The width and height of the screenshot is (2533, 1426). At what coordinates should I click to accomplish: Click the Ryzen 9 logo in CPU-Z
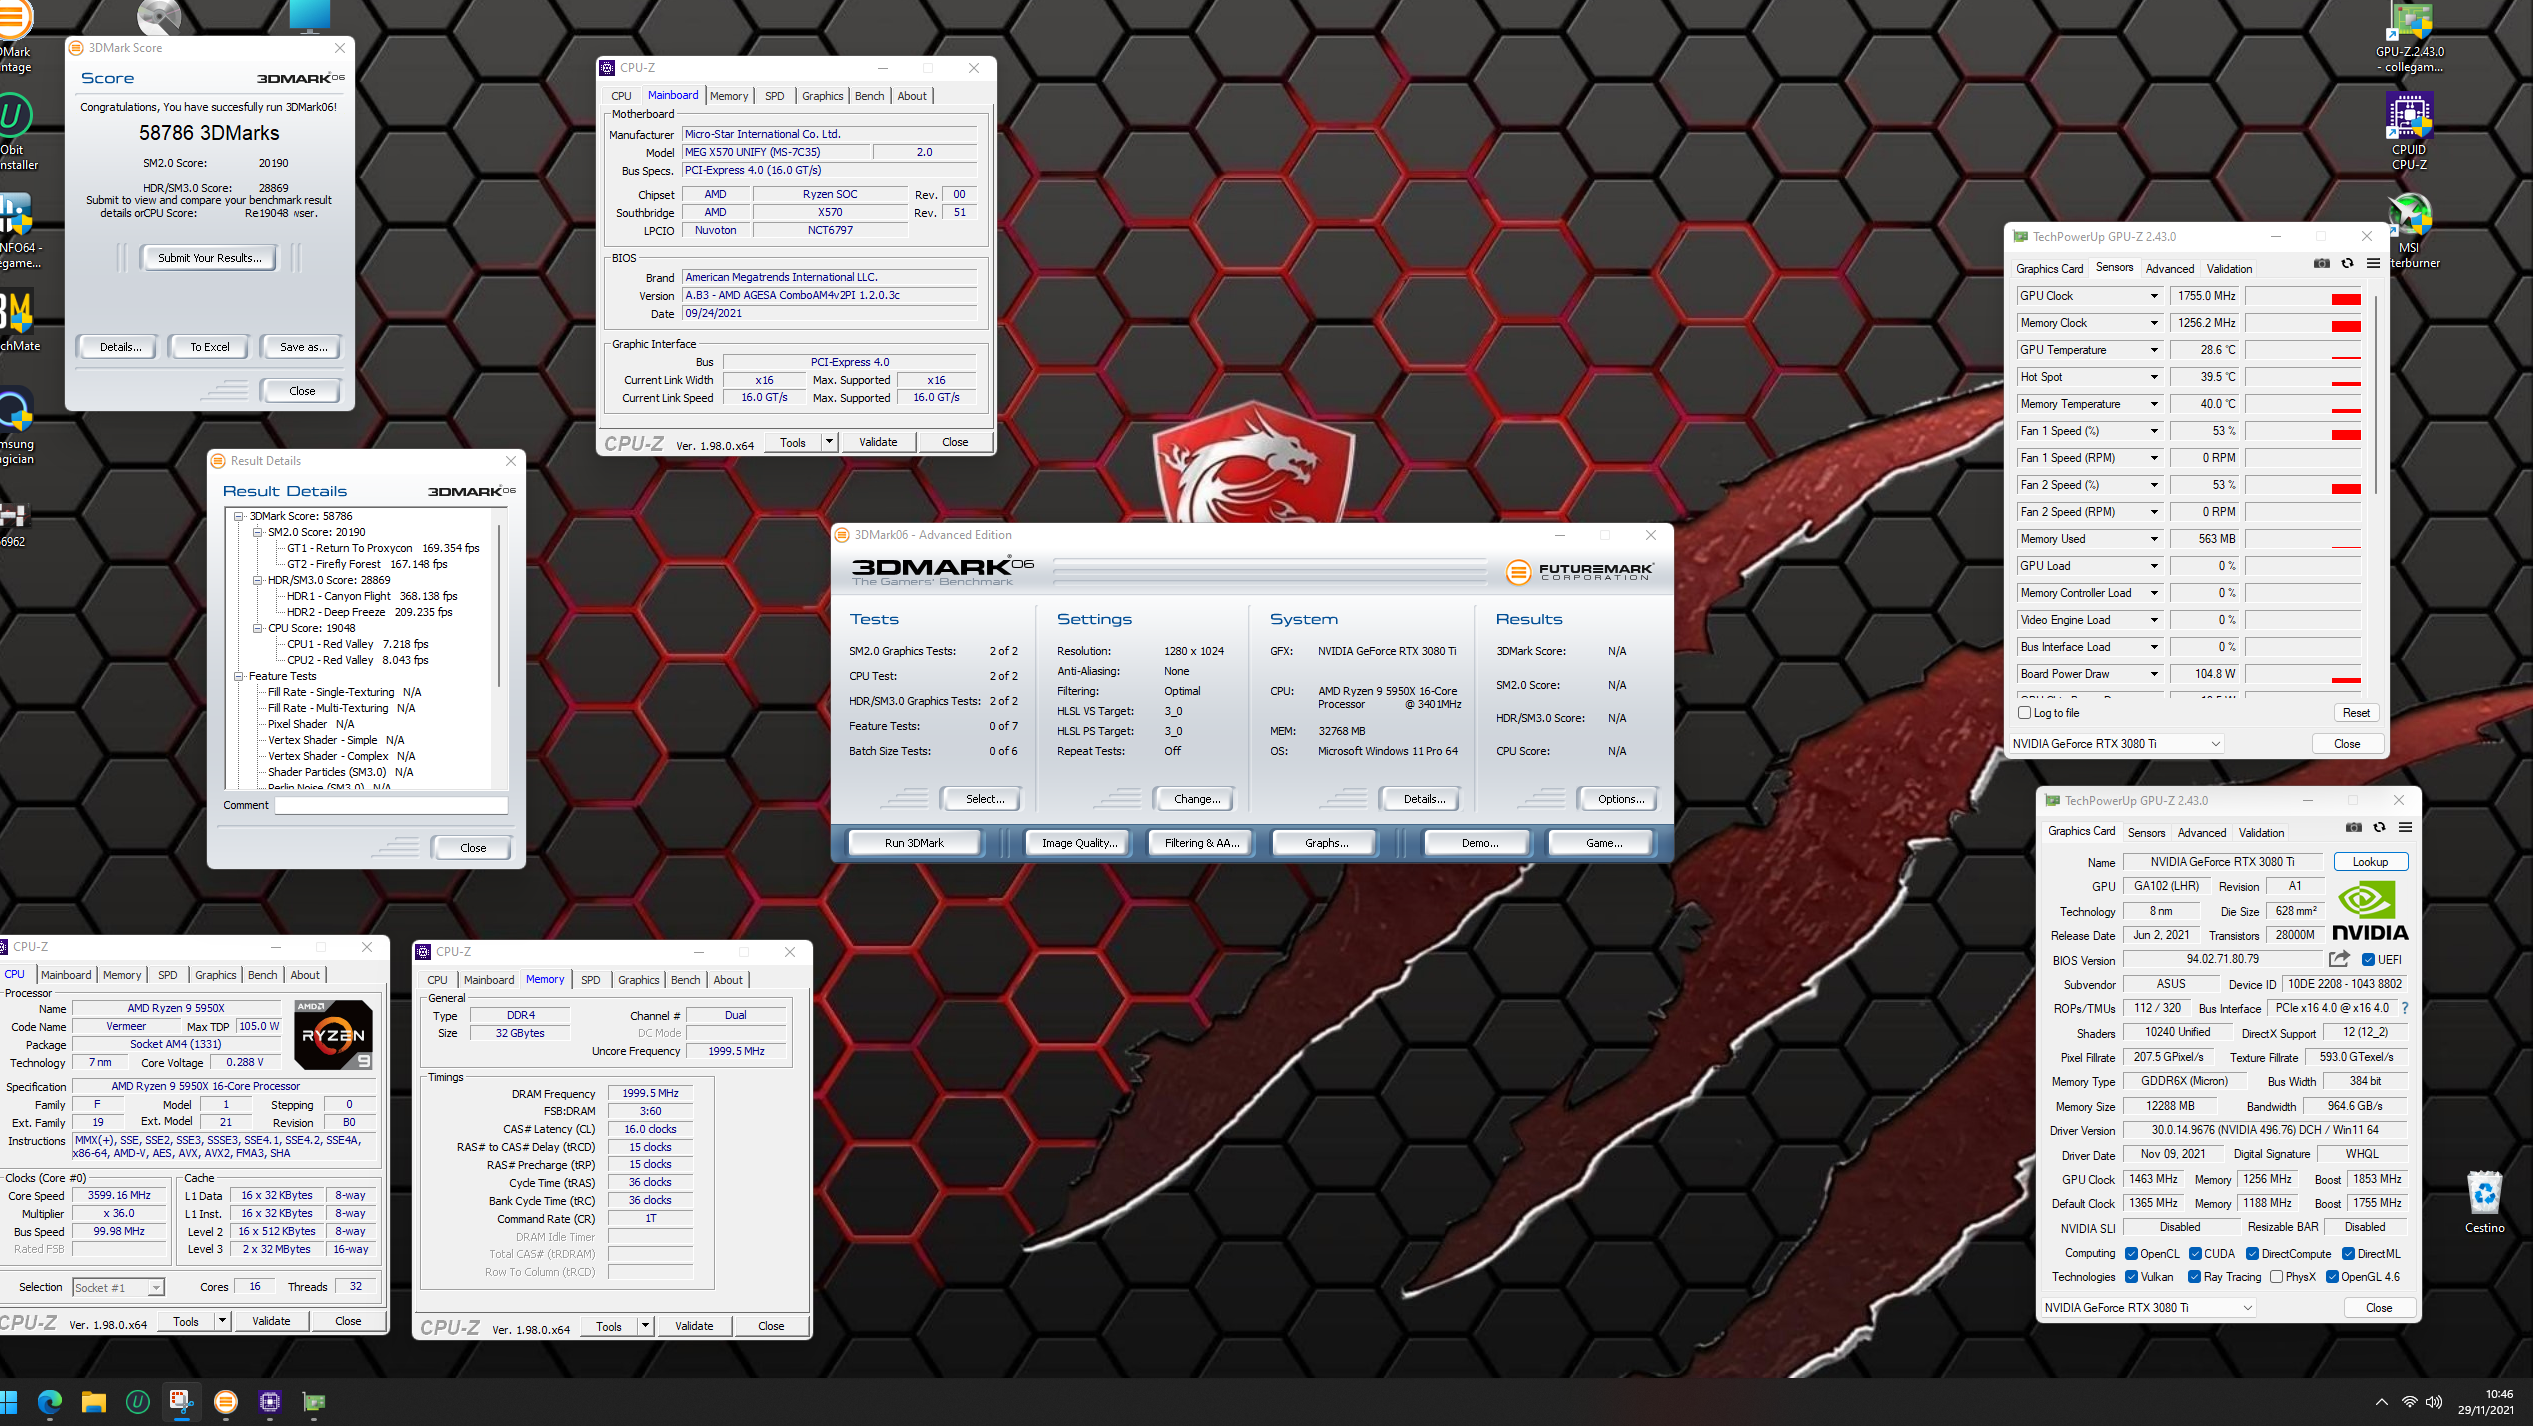[x=334, y=1034]
